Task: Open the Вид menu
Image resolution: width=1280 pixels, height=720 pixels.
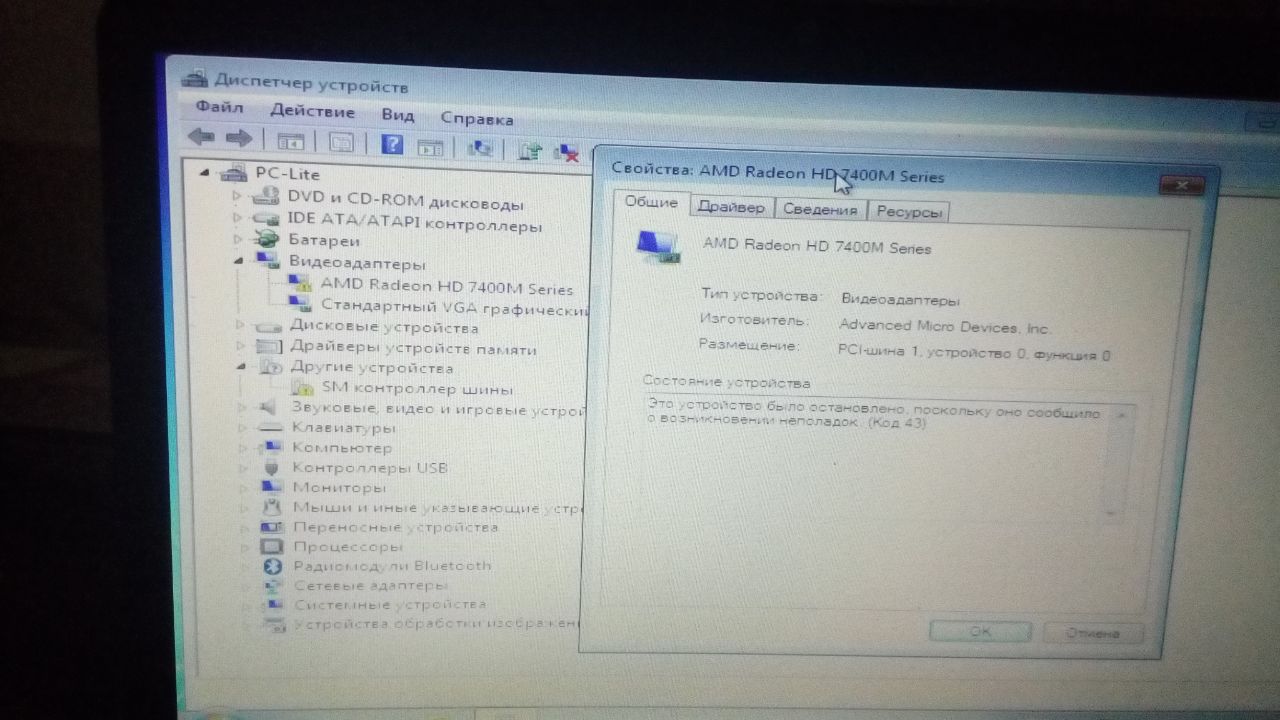Action: click(x=397, y=115)
